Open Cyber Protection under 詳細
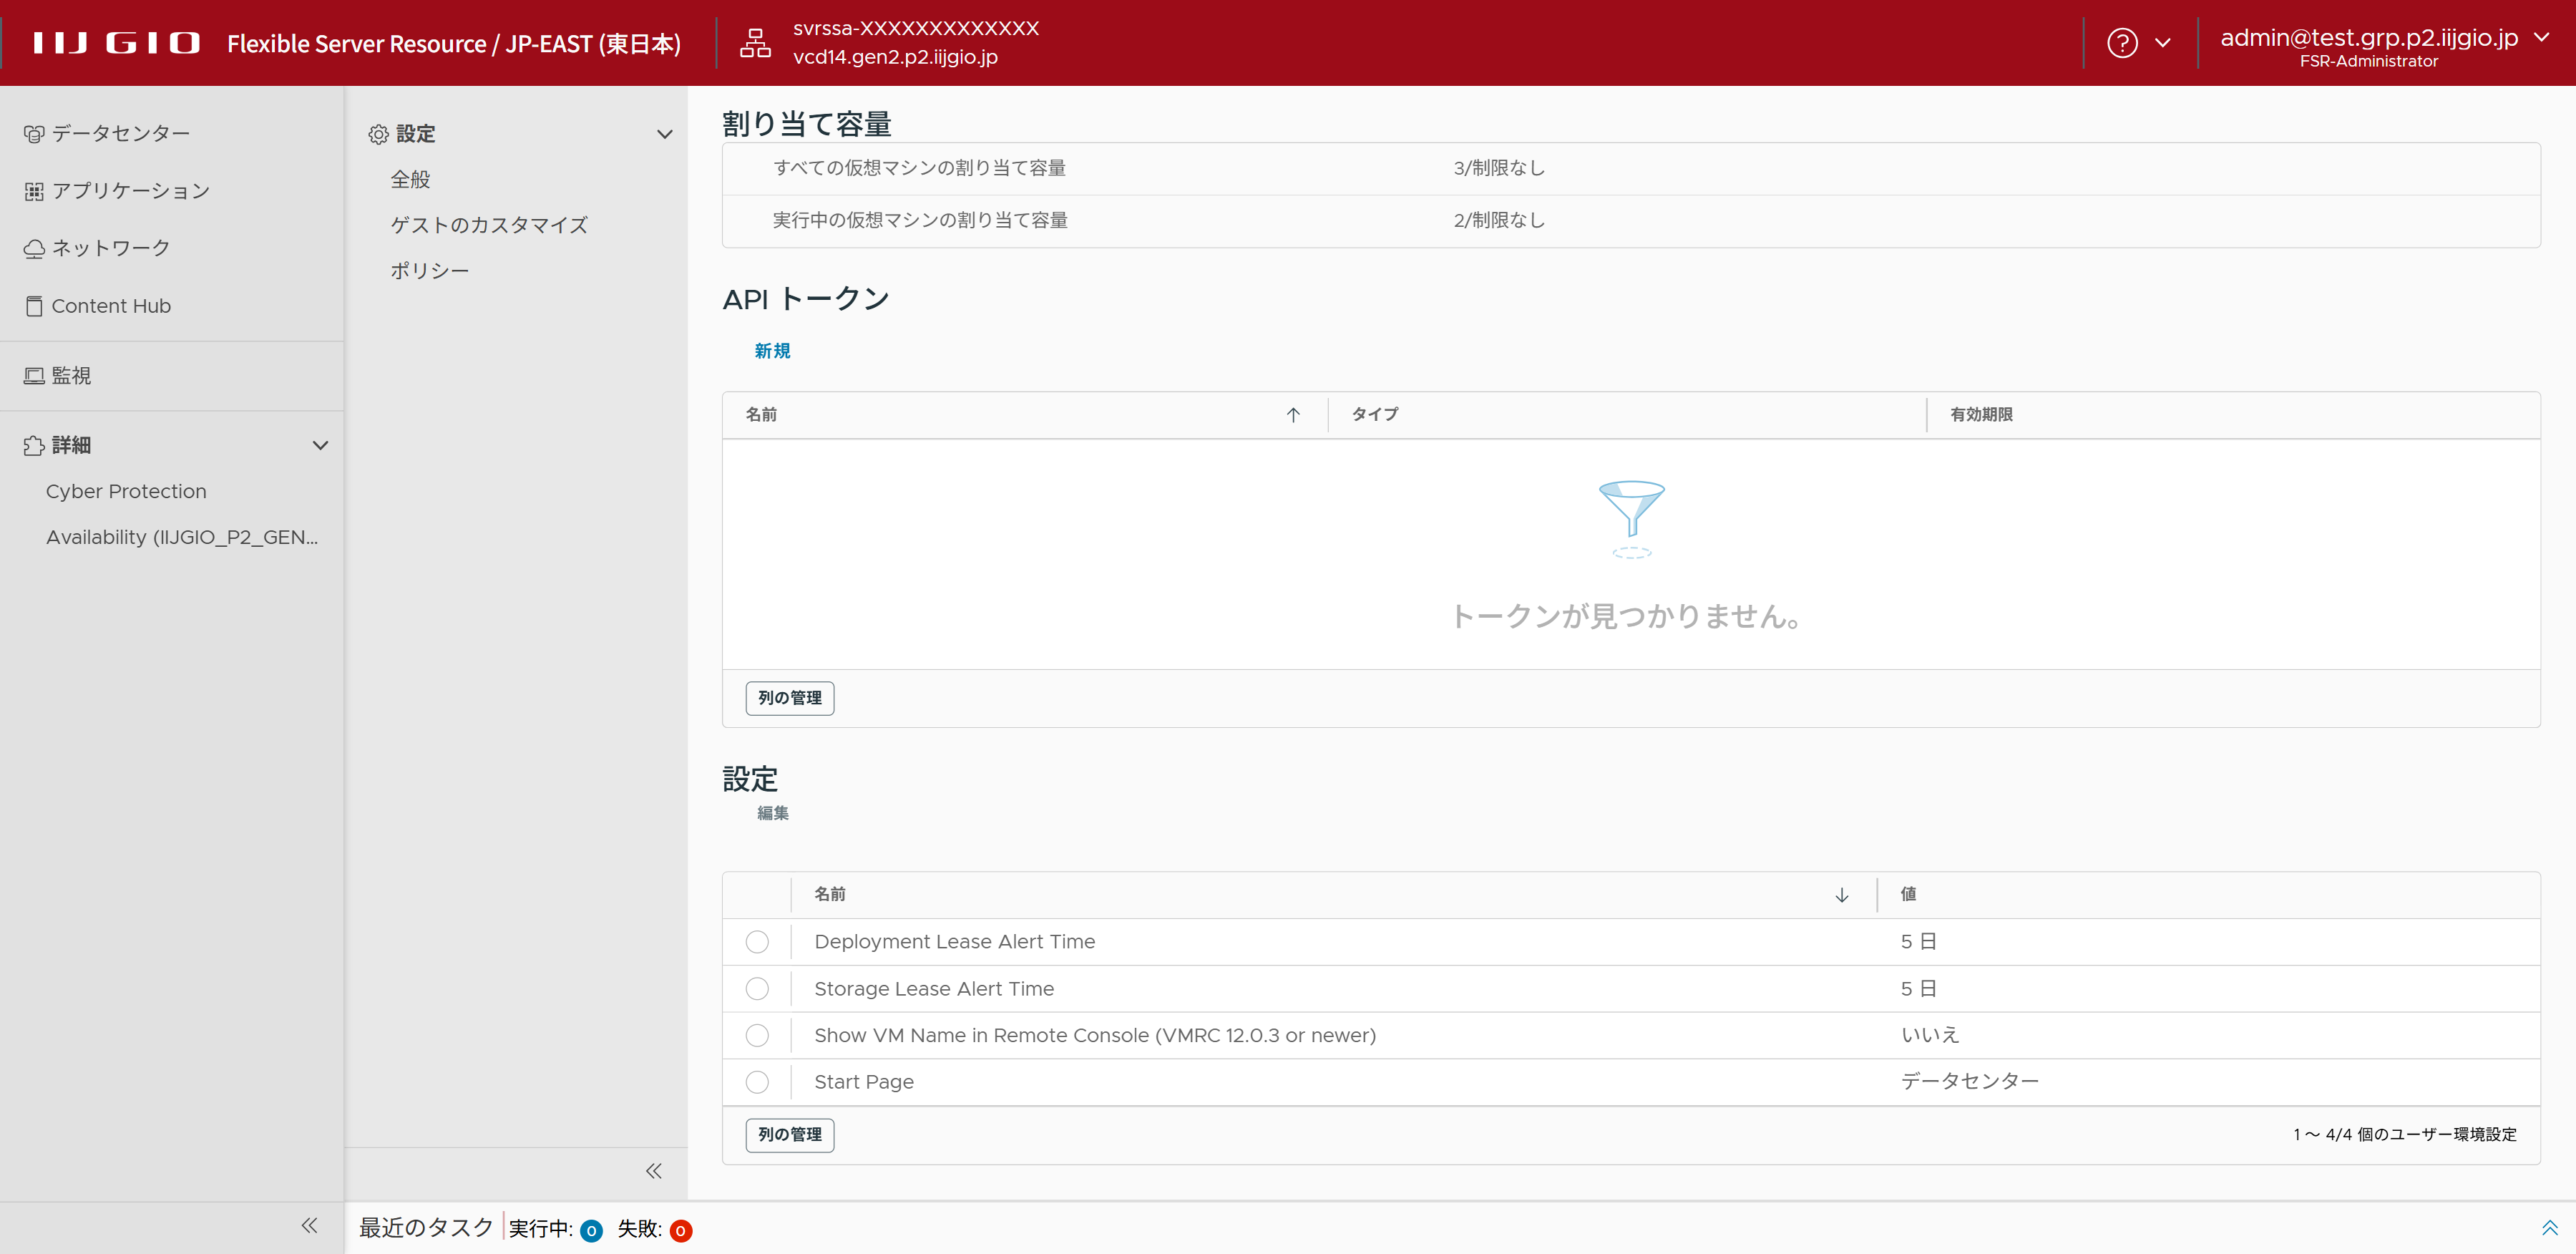 point(126,491)
